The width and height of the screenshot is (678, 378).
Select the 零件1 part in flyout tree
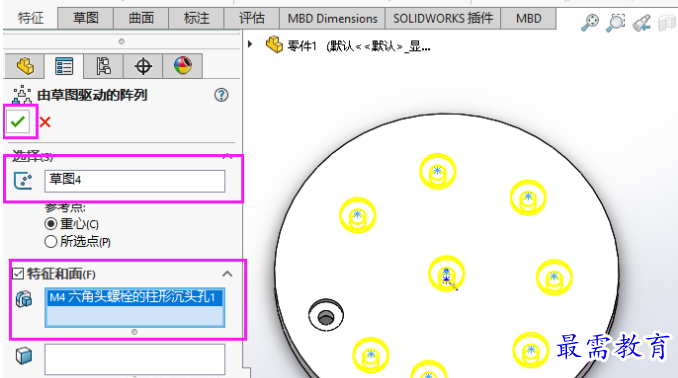click(348, 45)
